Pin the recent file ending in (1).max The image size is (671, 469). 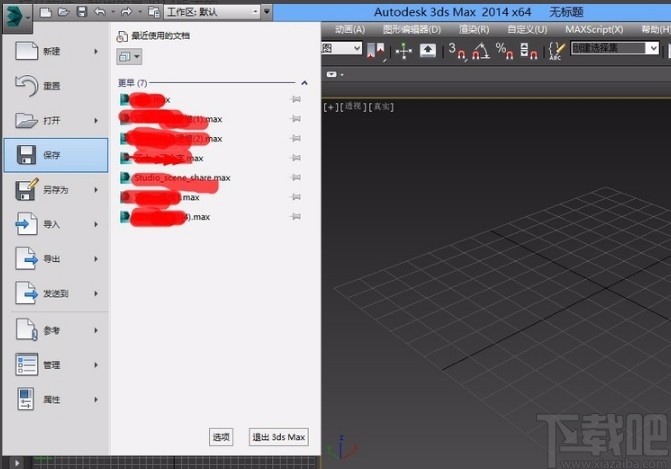pos(296,119)
